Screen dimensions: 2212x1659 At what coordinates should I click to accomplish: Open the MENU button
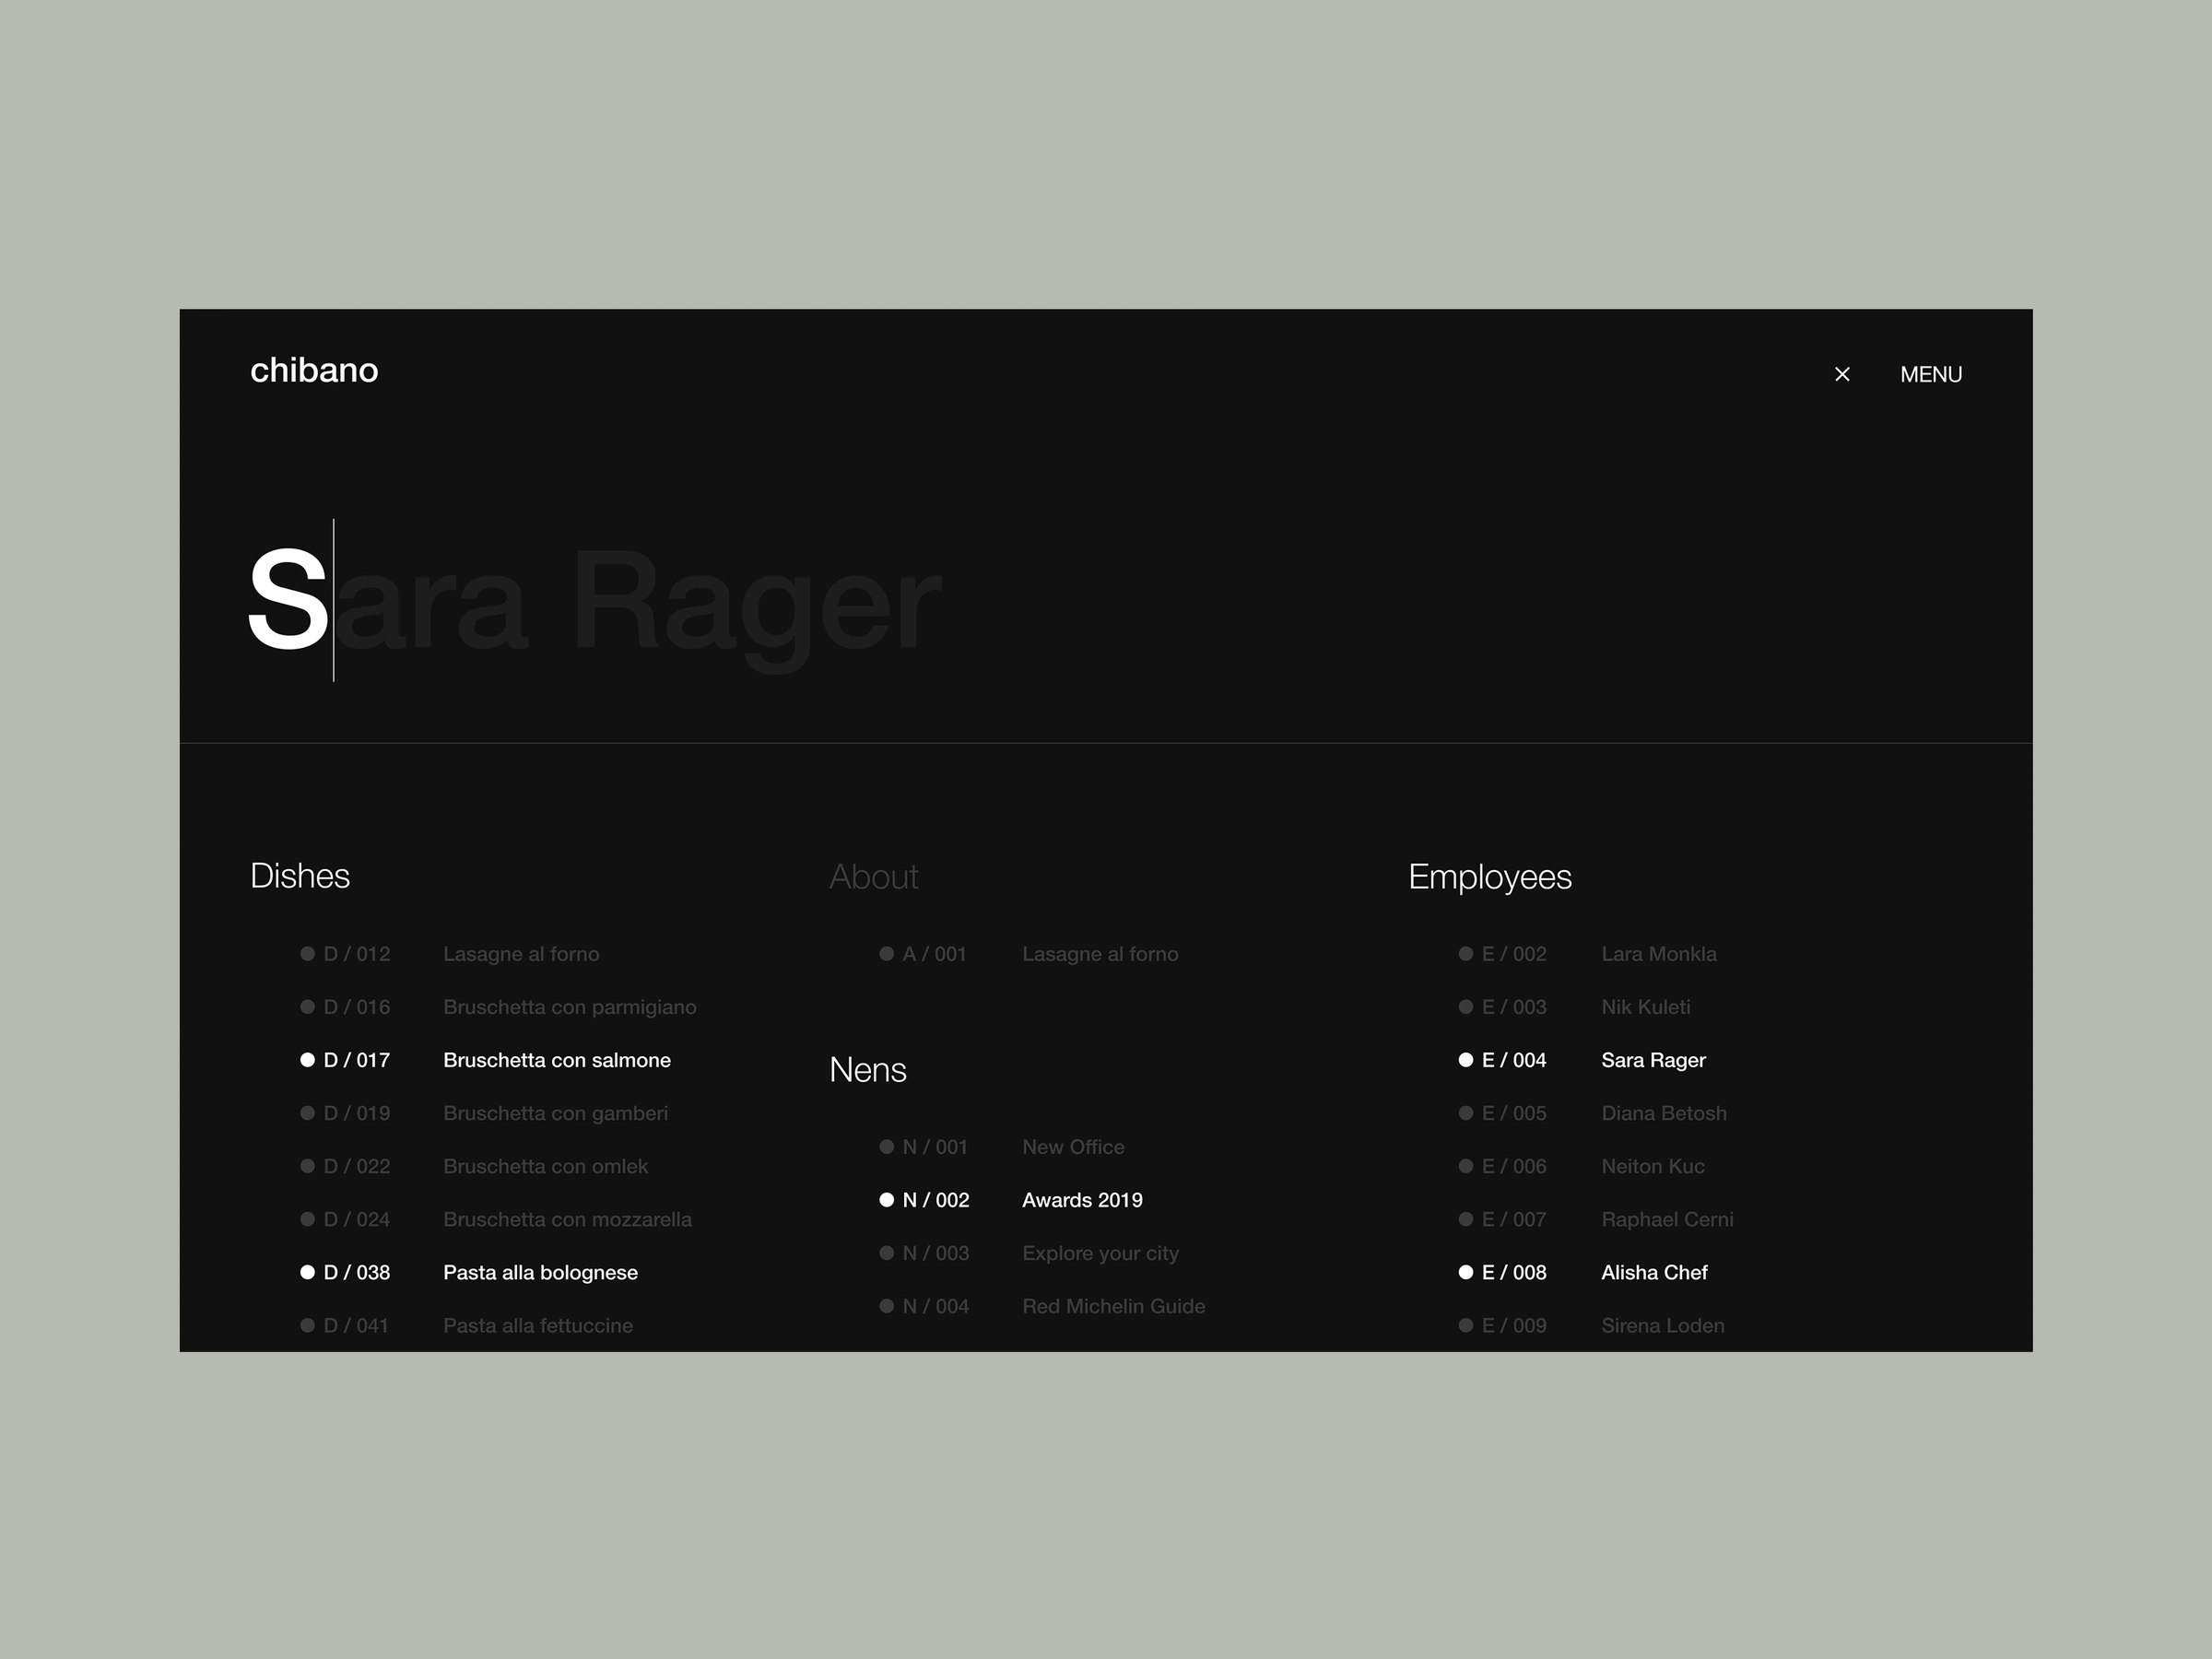click(x=1930, y=374)
